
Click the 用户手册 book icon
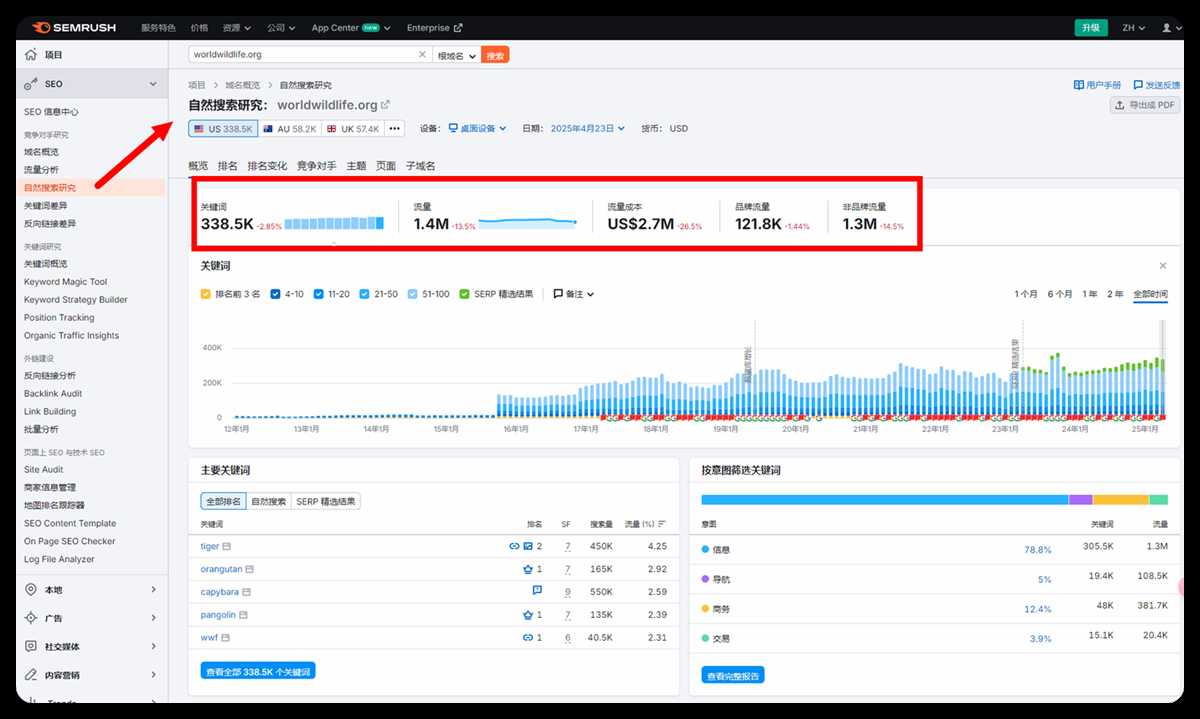(x=1079, y=85)
